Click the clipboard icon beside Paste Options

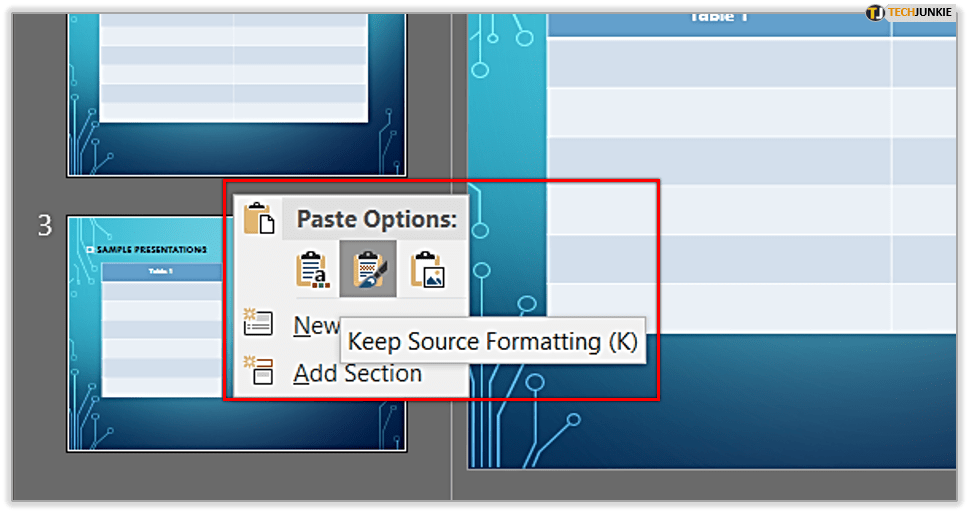pyautogui.click(x=258, y=218)
